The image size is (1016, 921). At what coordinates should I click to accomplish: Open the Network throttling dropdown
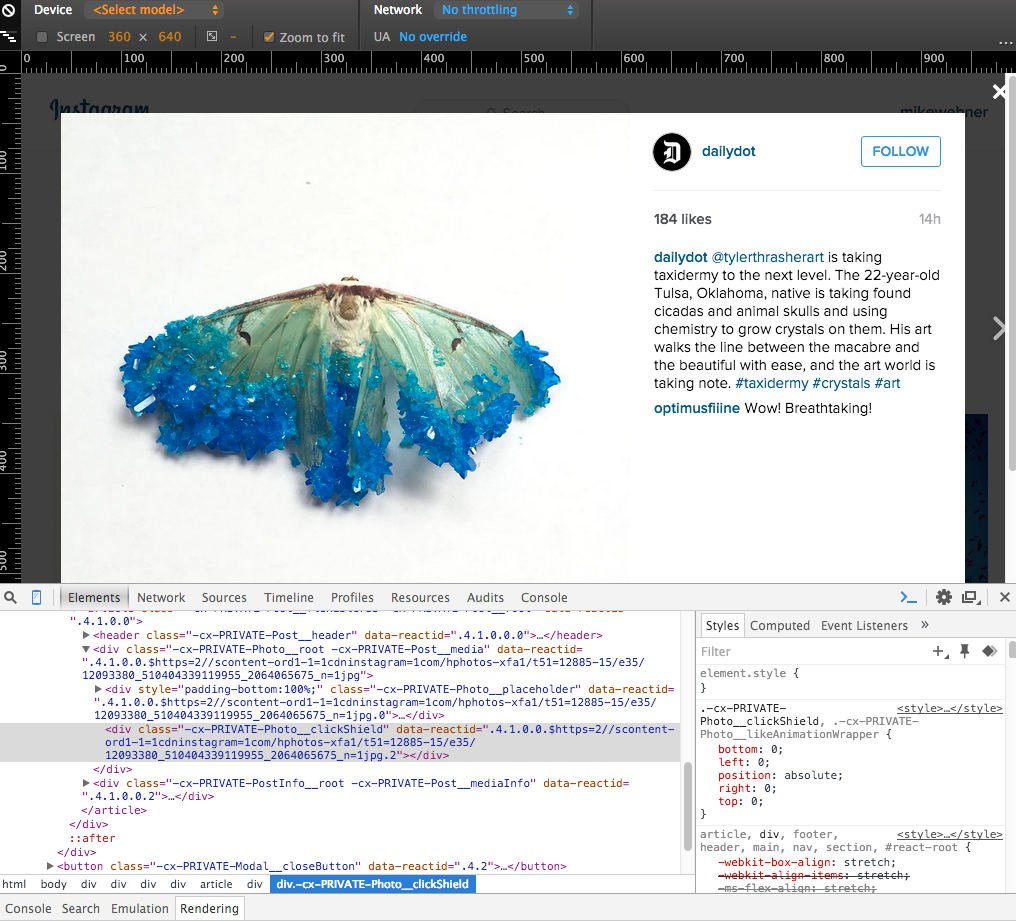click(x=508, y=10)
